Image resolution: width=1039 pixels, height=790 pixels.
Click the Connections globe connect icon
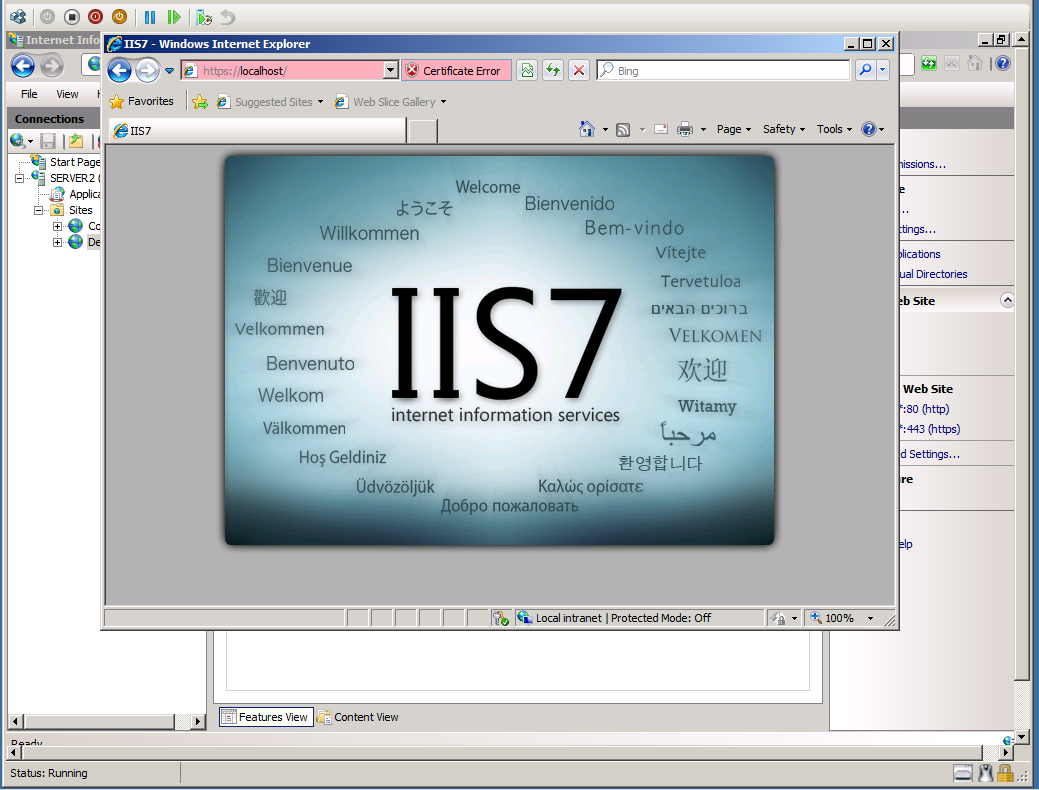17,141
